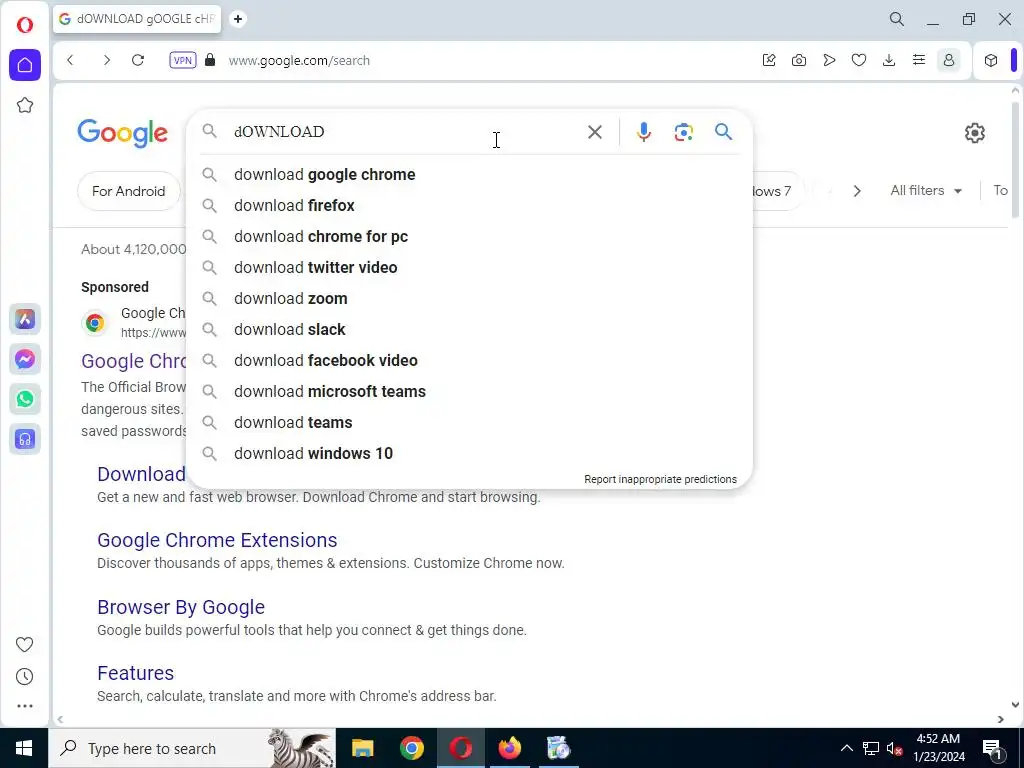The image size is (1024, 768).
Task: Open WhatsApp in sidebar
Action: click(x=25, y=399)
